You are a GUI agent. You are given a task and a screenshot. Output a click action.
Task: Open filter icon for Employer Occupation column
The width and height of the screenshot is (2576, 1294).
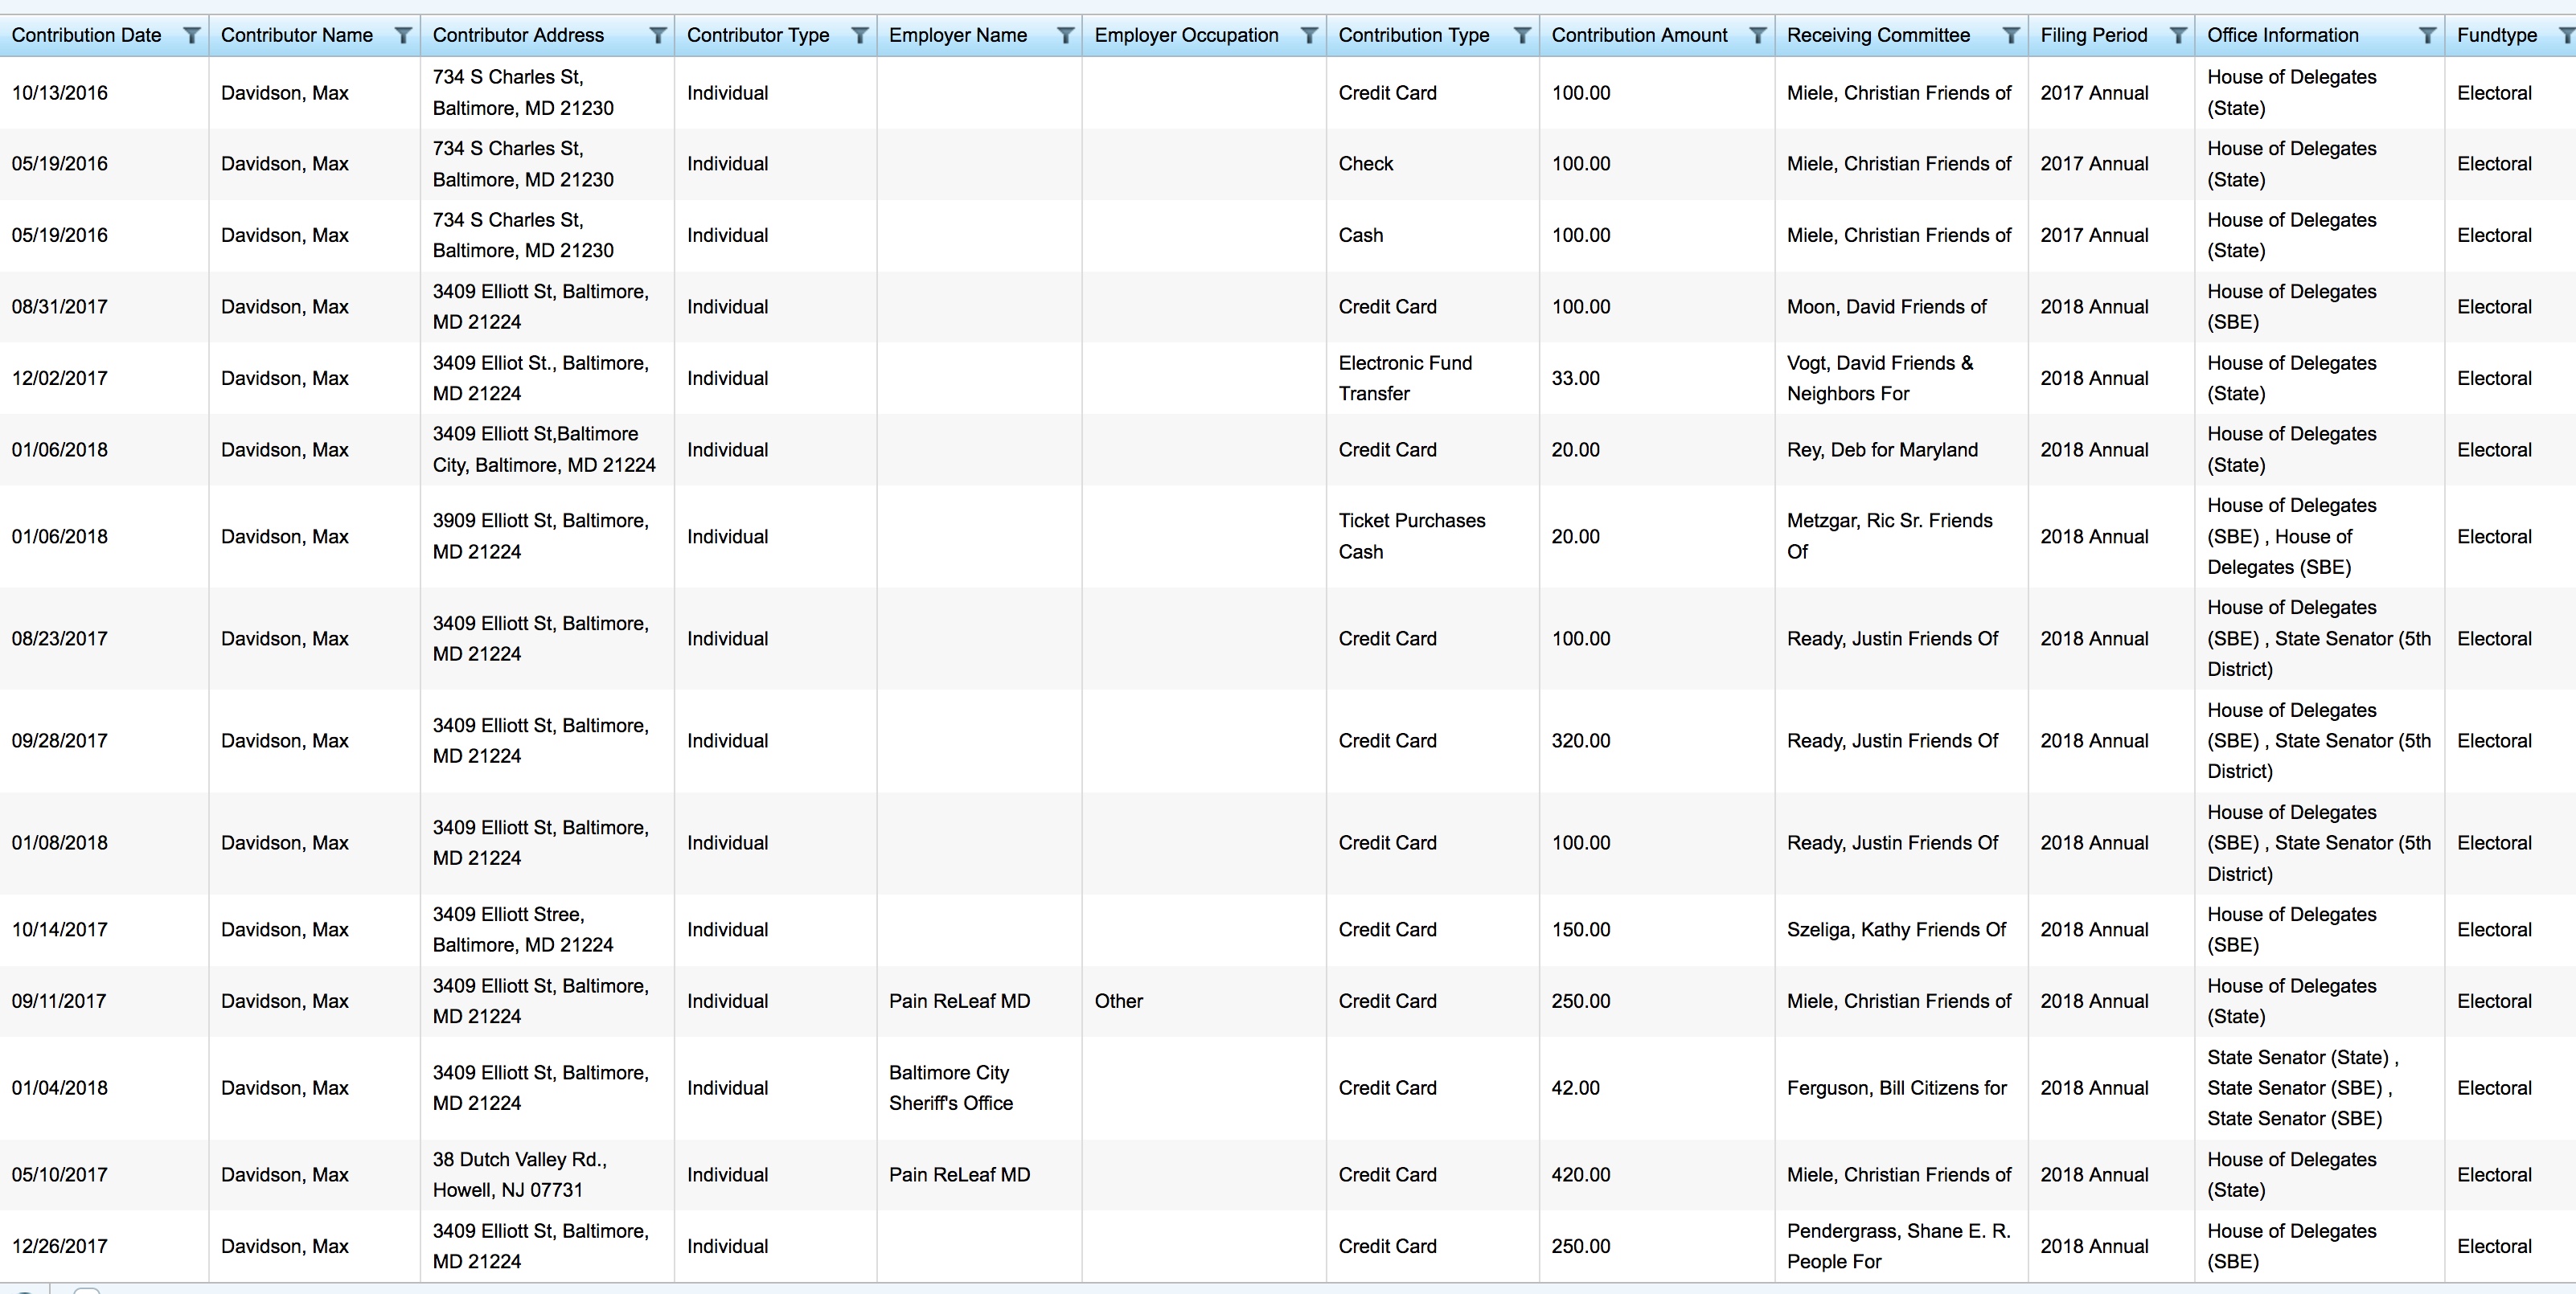coord(1308,35)
